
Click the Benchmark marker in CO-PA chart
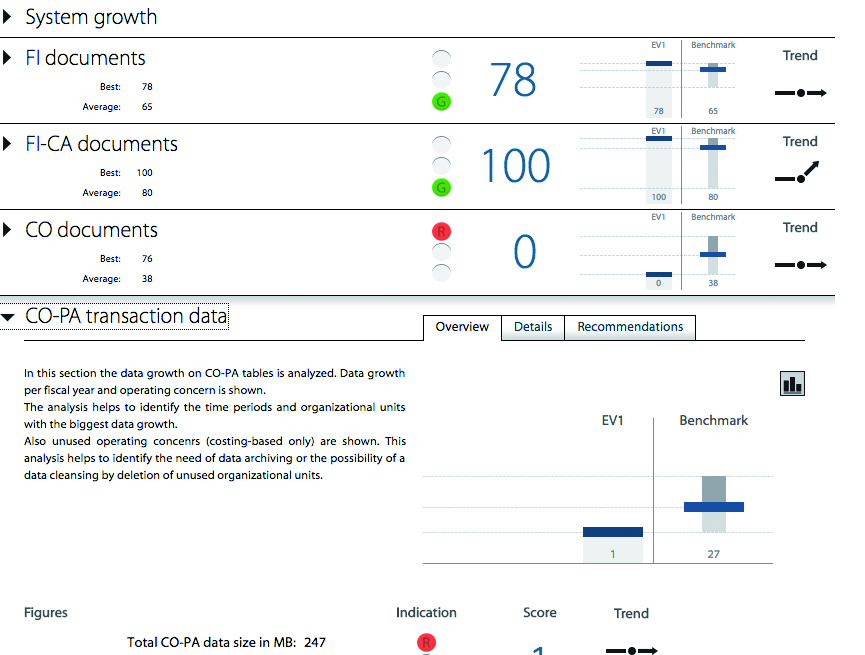pos(713,507)
